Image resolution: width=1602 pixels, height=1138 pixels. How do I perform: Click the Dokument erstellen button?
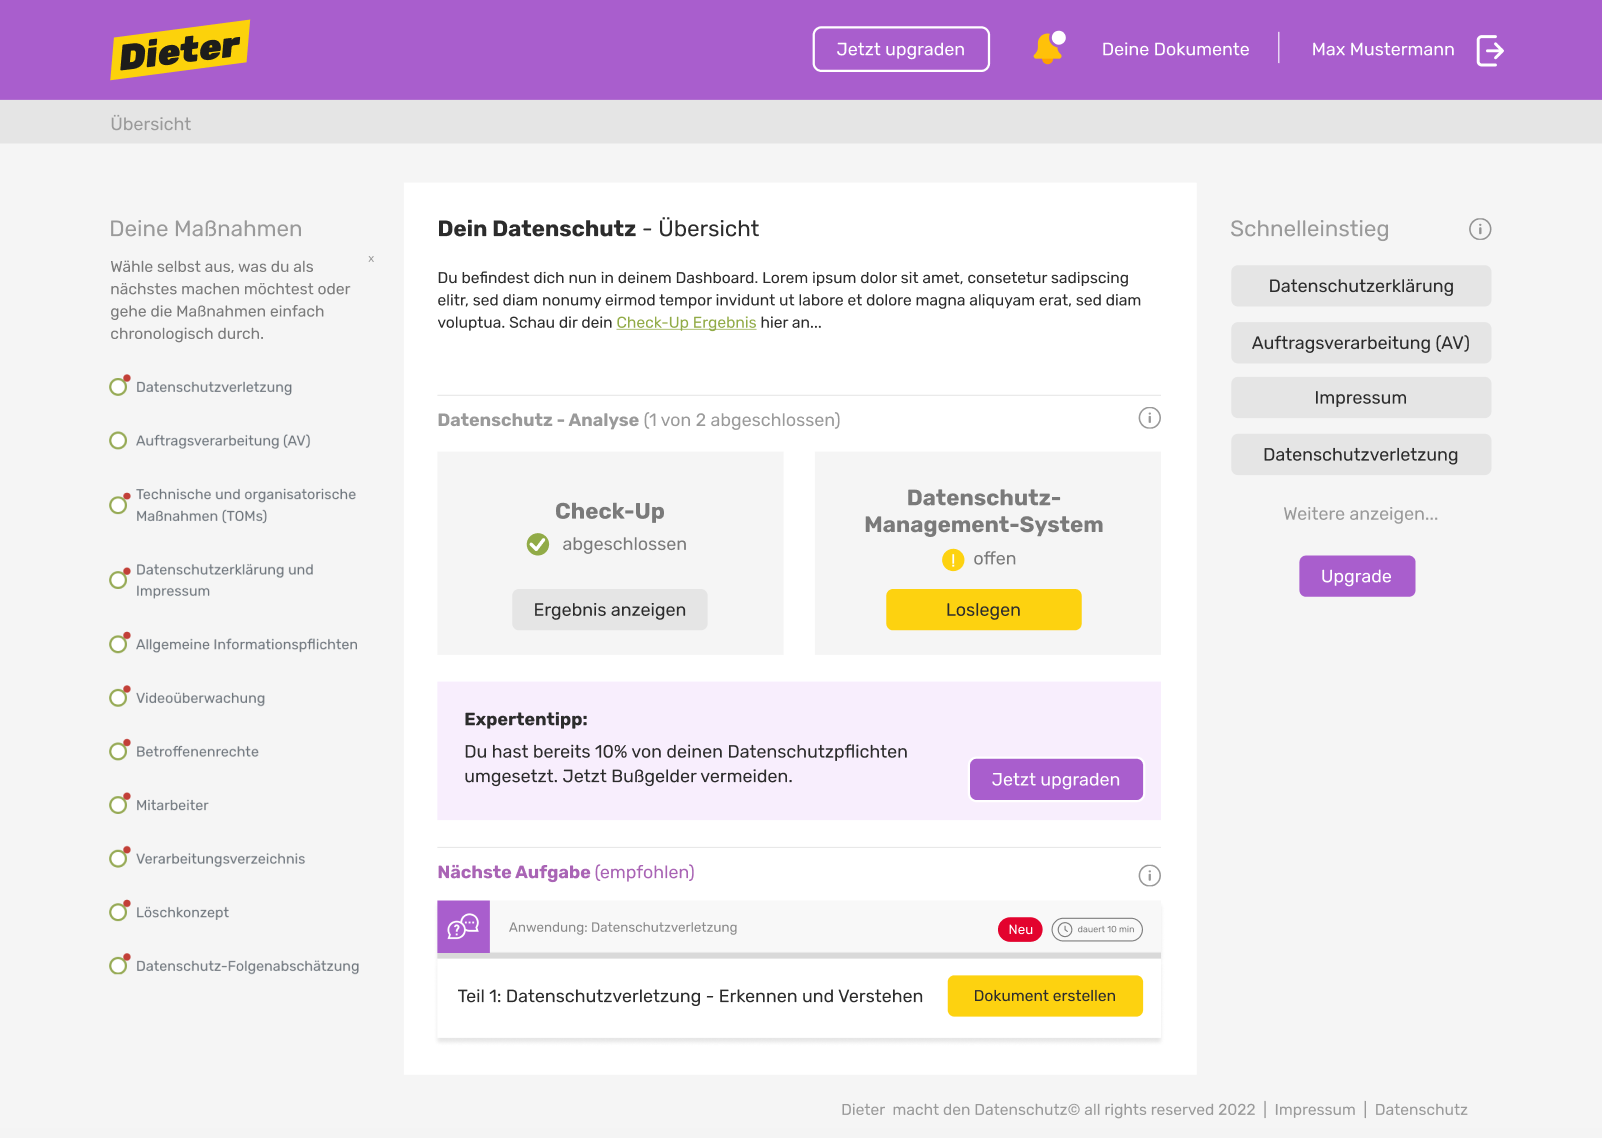pos(1044,996)
